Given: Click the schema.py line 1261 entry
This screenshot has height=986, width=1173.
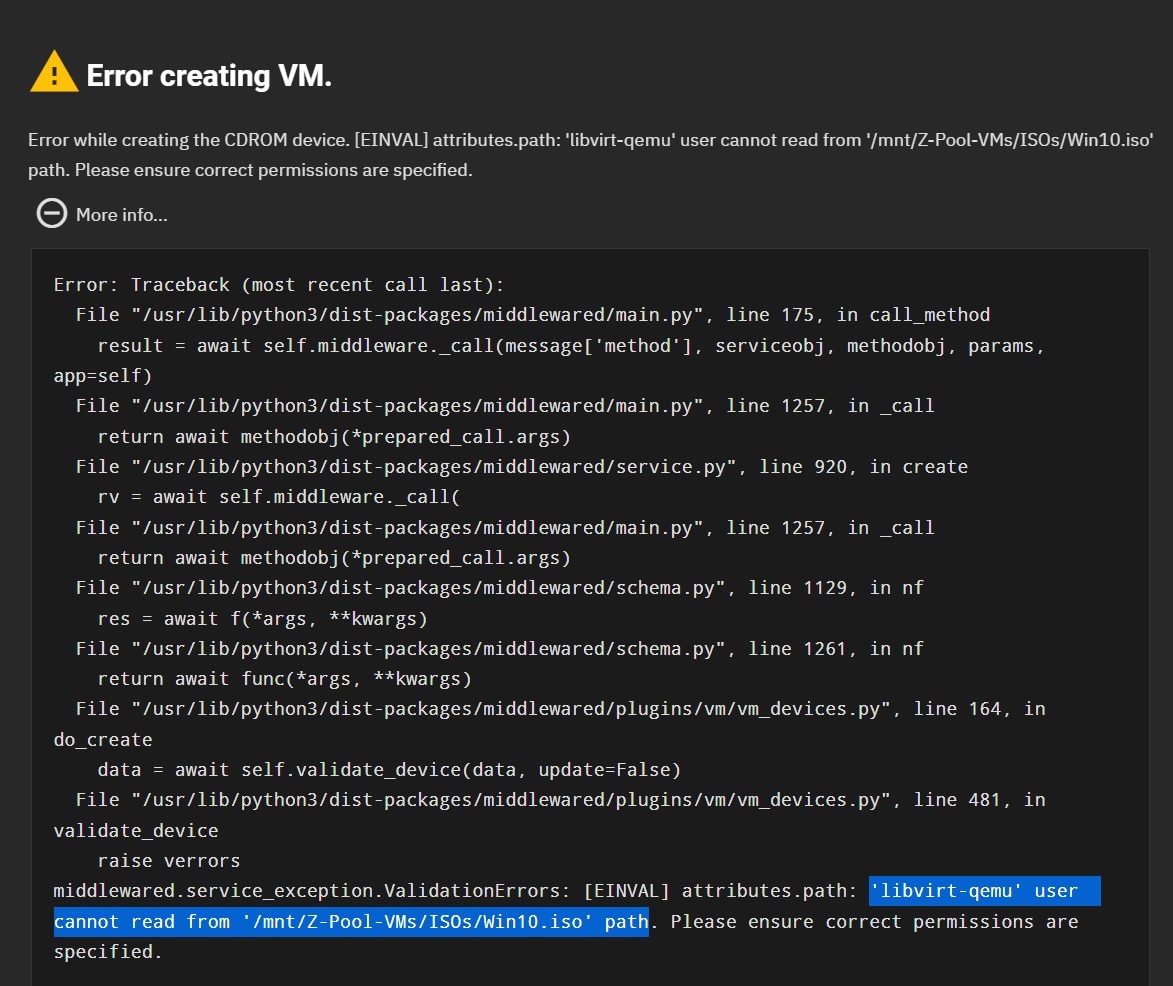Looking at the screenshot, I should [x=499, y=649].
